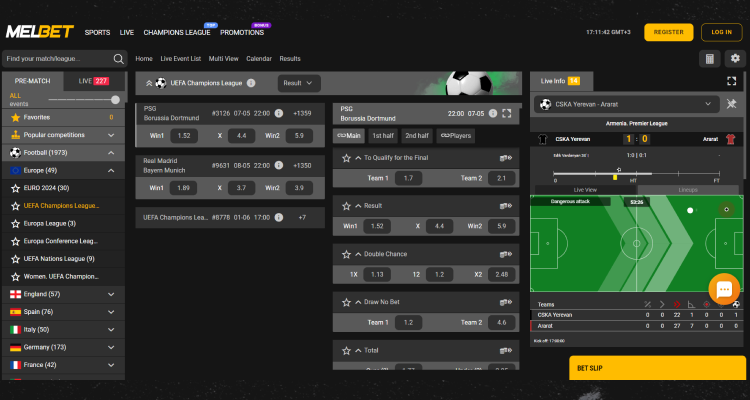This screenshot has height=400, width=750.
Task: Click the MELBET logo
Action: pyautogui.click(x=40, y=32)
